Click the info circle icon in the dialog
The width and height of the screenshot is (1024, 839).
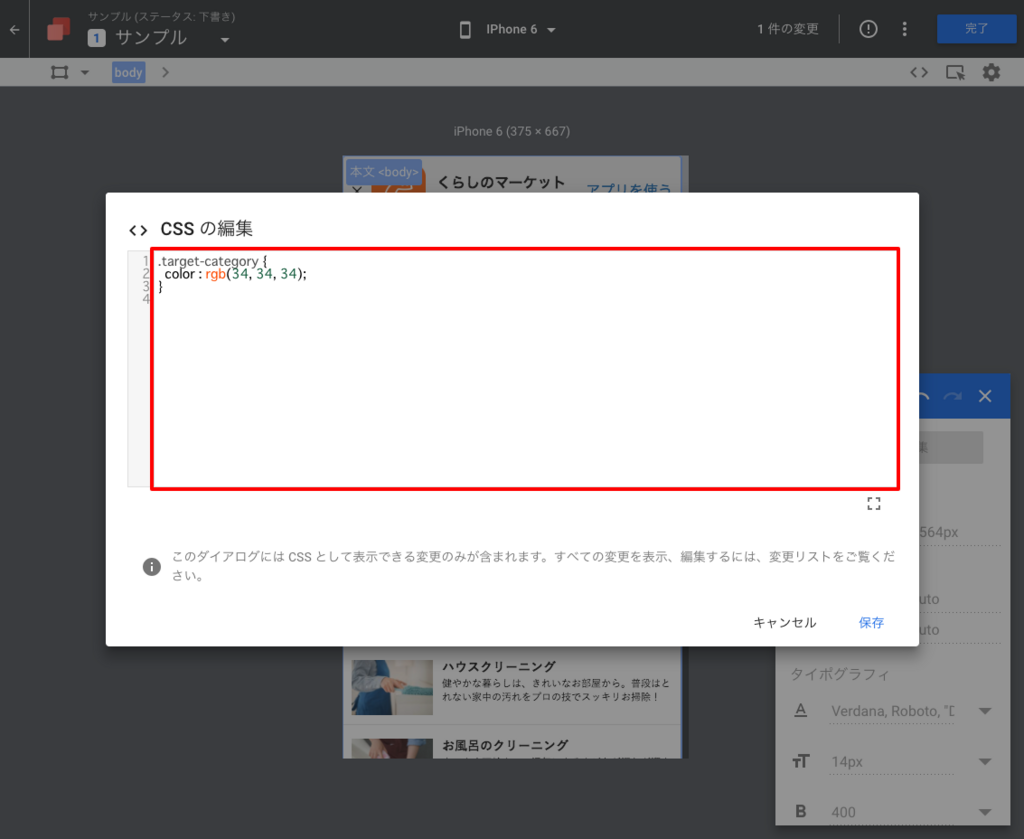pyautogui.click(x=151, y=566)
